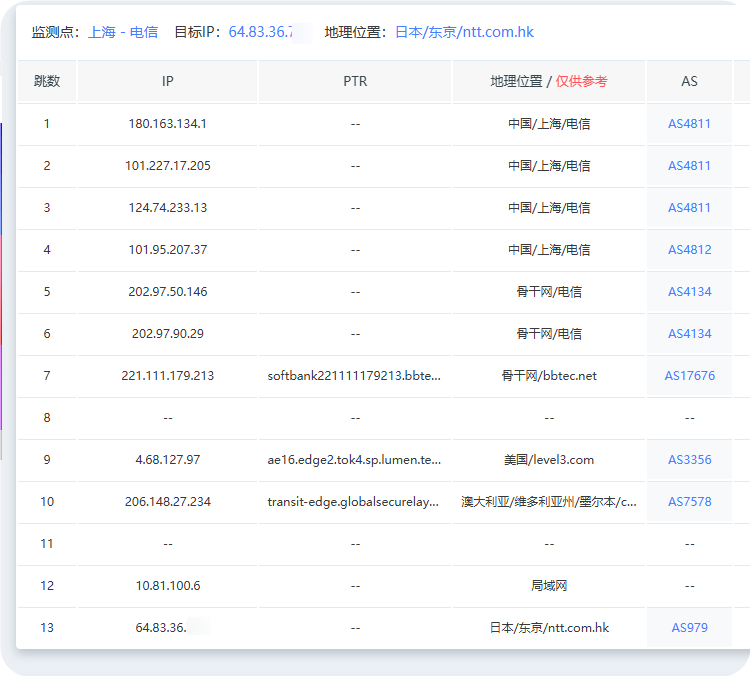The height and width of the screenshot is (676, 750).
Task: Click AS4134 link for IP 202.97.50.146
Action: (689, 292)
